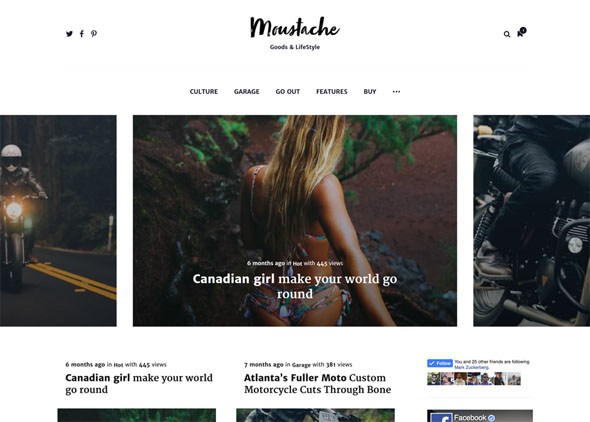Open the Garage menu item
This screenshot has width=590, height=422.
coord(246,91)
